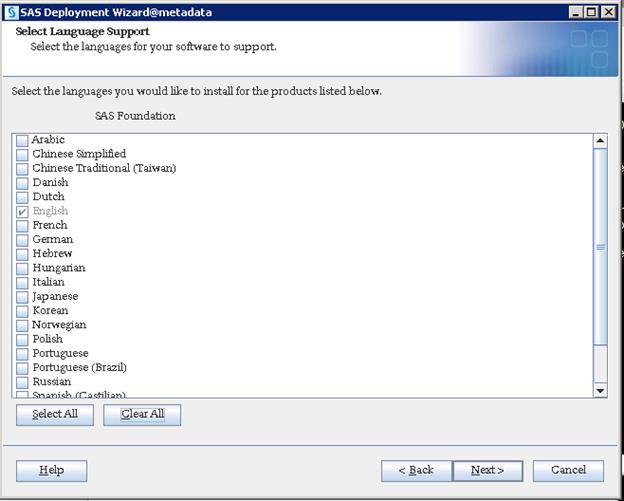Open Help for this wizard page
Screen dimensions: 624x501
pos(51,471)
